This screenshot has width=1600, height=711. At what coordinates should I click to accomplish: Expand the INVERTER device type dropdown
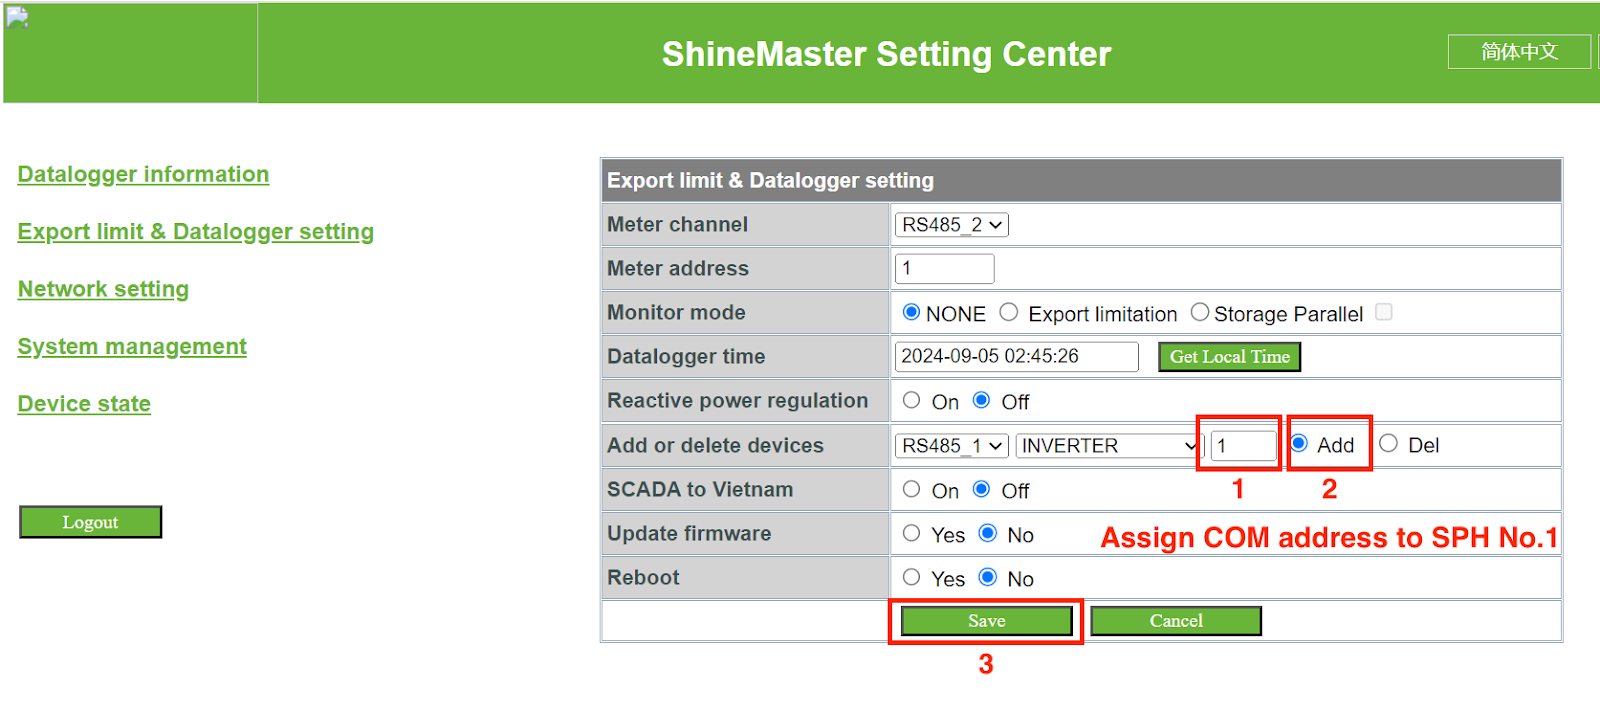1108,446
